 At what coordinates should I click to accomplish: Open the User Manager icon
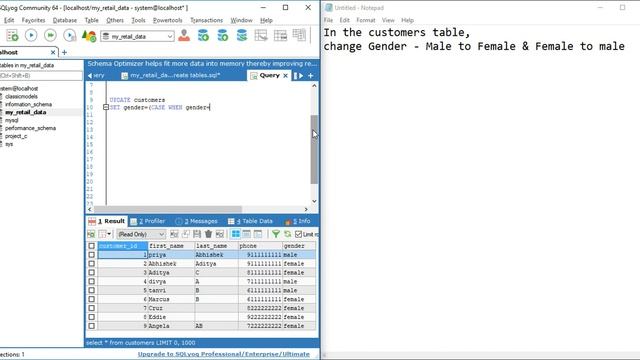click(184, 36)
